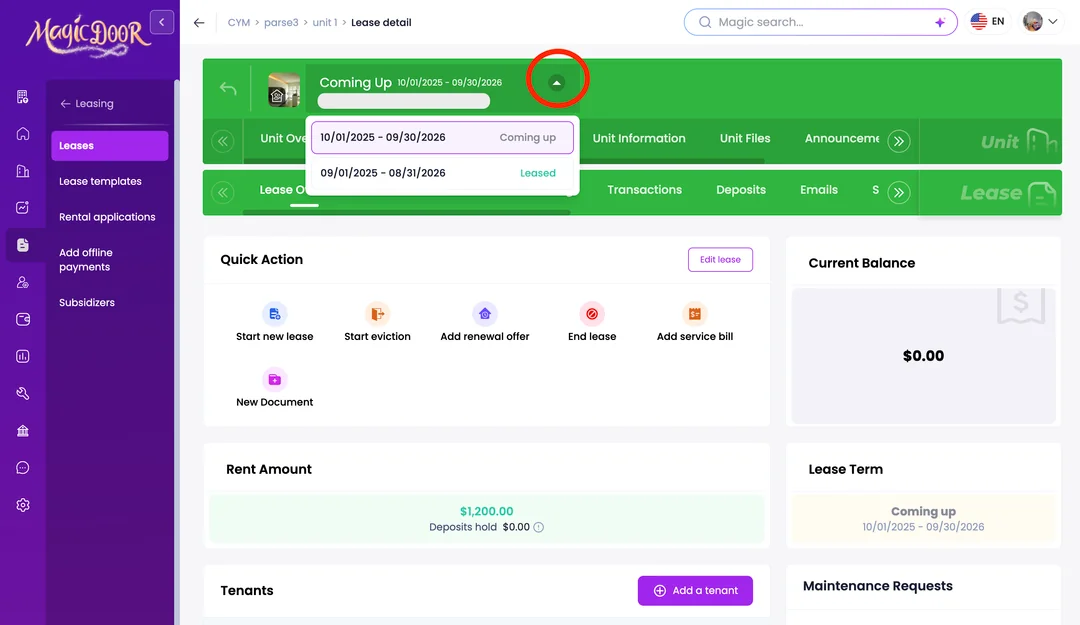The width and height of the screenshot is (1080, 625).
Task: Click the New Document icon
Action: pos(274,380)
